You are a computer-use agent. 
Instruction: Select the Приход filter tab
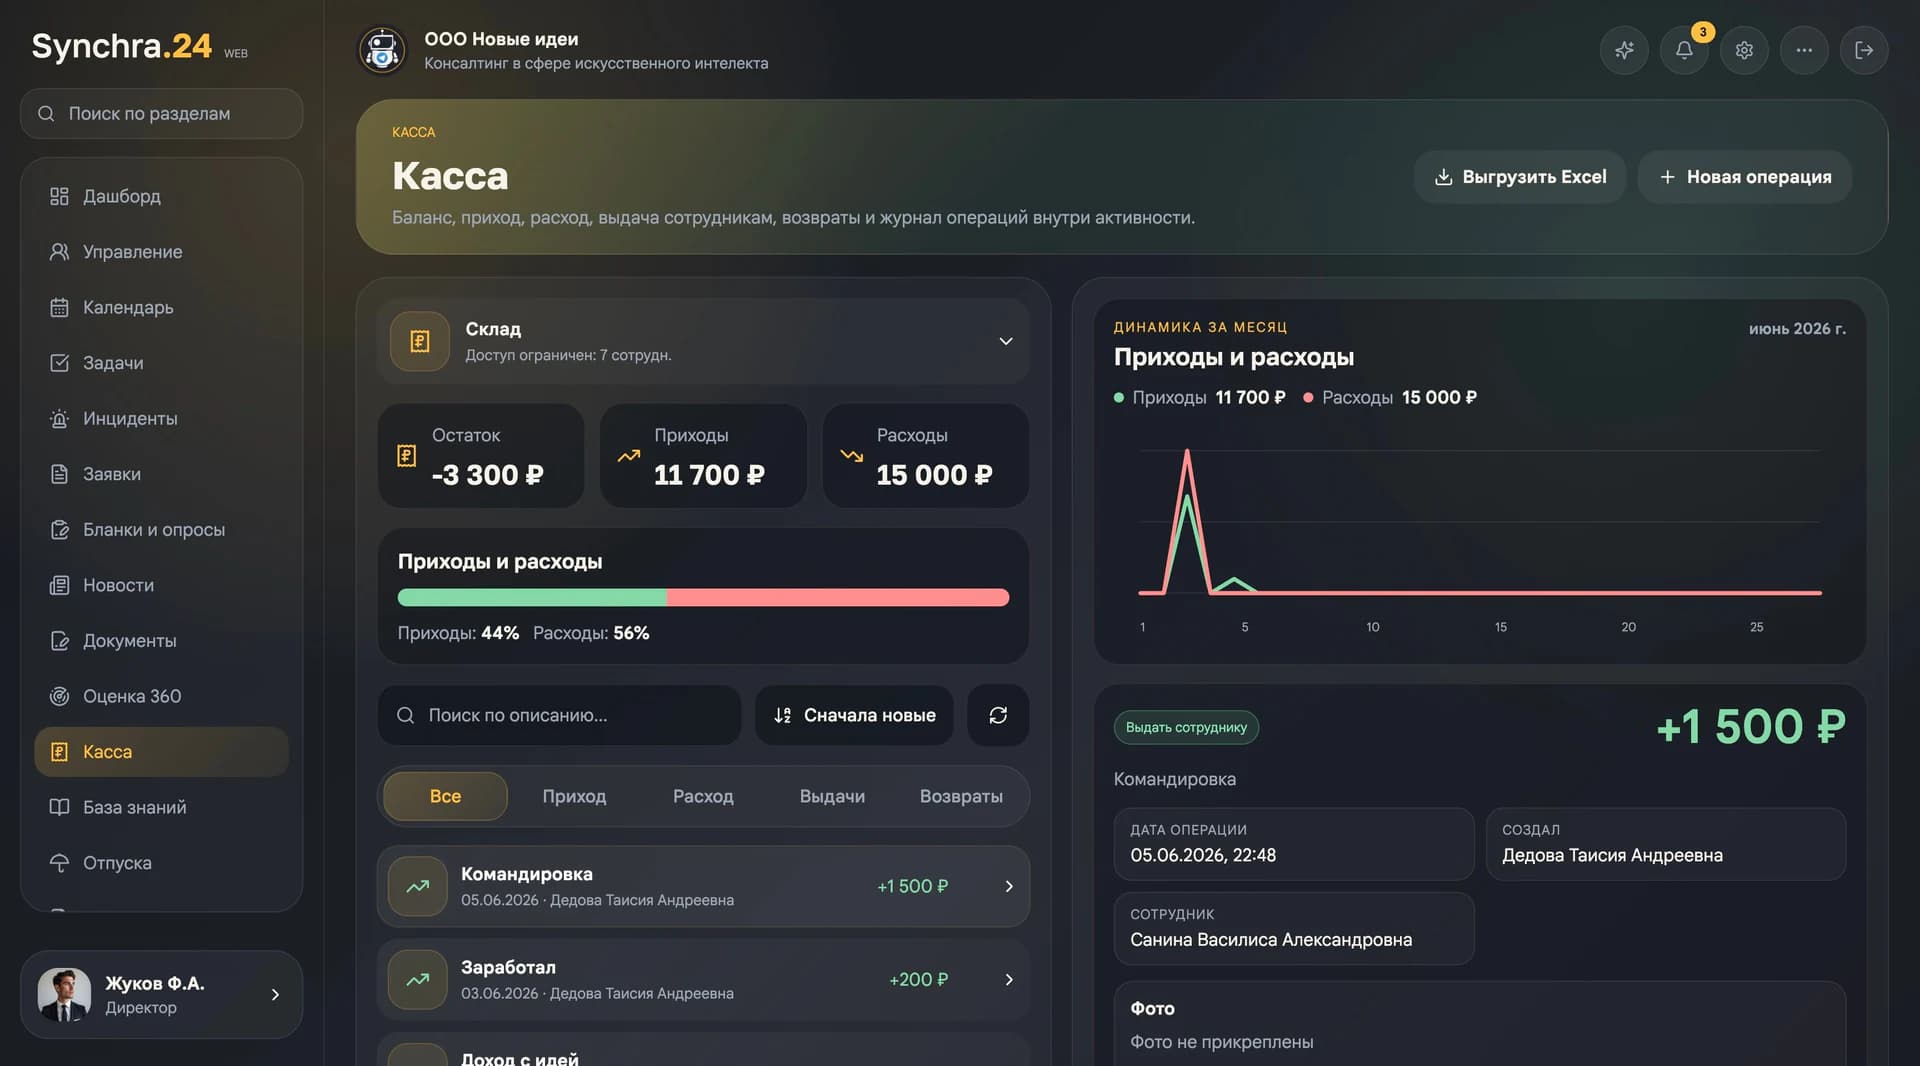[574, 796]
